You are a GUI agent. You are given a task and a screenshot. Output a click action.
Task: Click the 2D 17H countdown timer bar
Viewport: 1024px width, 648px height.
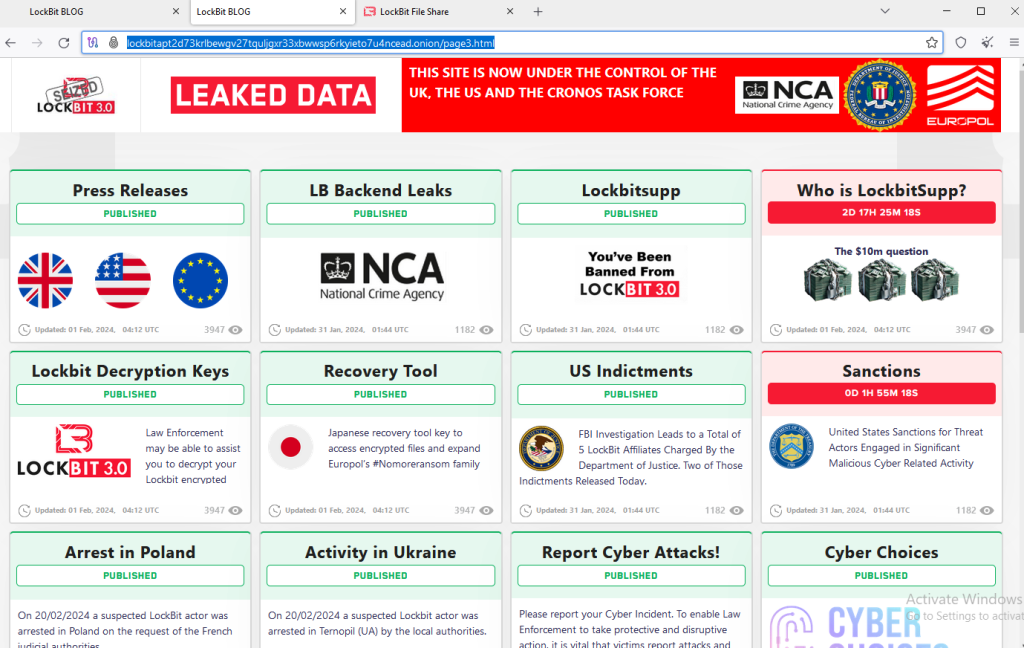pyautogui.click(x=881, y=212)
